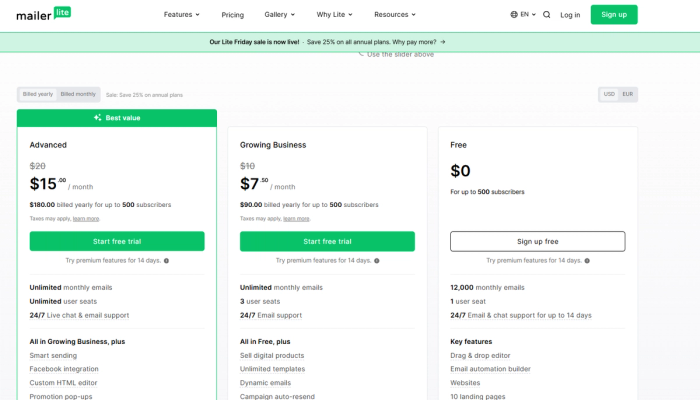Click Websites feature in Free plan
700x400 pixels.
coord(465,383)
